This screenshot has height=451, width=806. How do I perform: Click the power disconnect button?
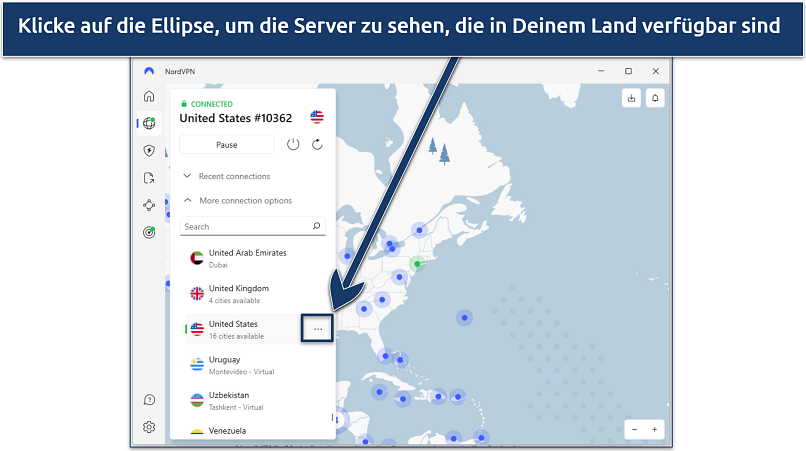[293, 144]
